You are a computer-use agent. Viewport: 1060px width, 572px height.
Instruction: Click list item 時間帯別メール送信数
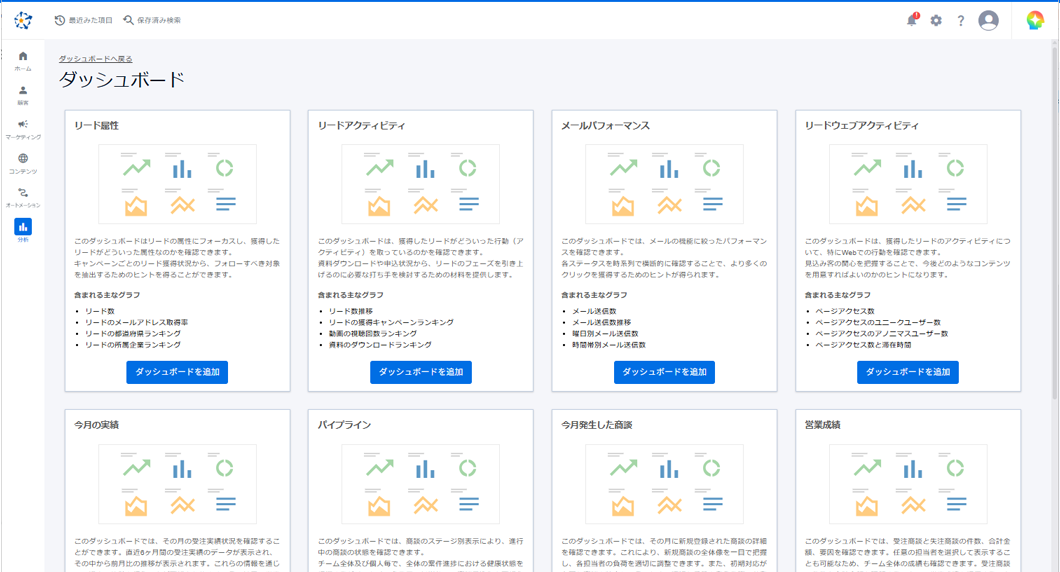point(609,345)
